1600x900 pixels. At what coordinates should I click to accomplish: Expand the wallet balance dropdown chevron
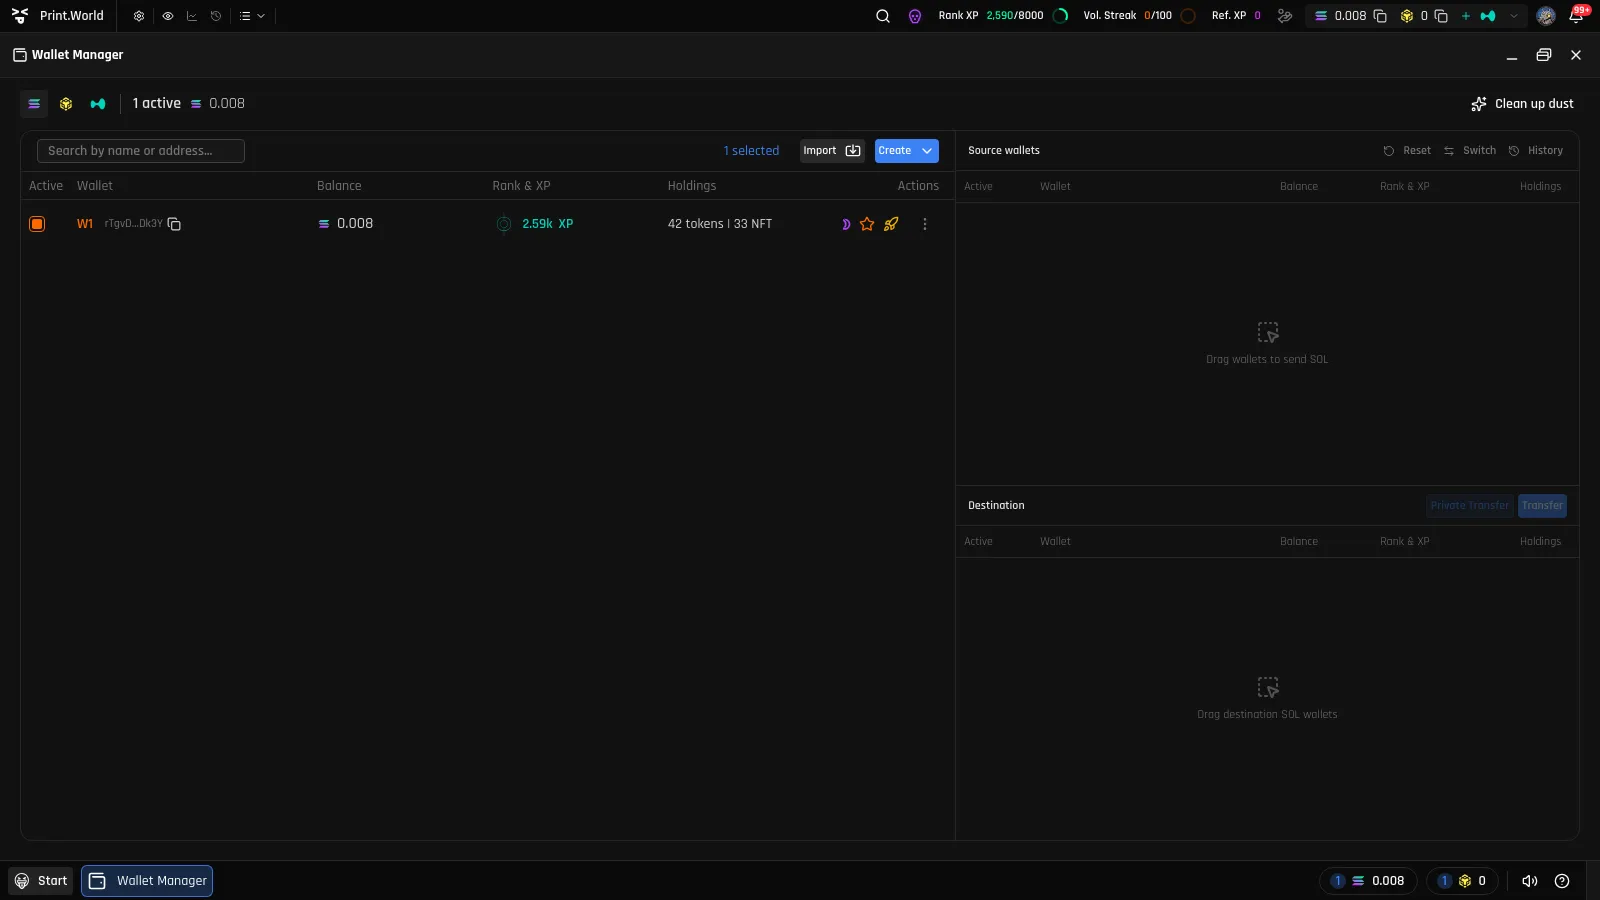tap(1514, 16)
